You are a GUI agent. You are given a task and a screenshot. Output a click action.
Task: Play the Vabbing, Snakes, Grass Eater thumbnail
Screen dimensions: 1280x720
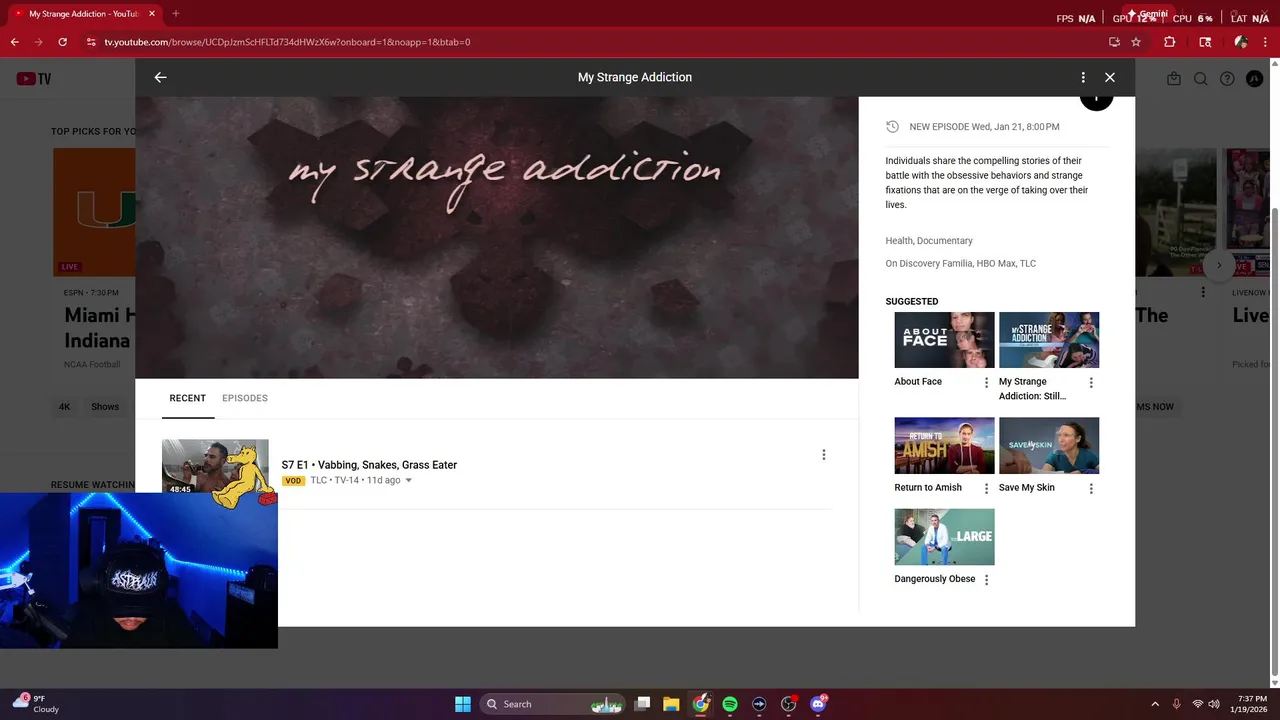tap(215, 467)
